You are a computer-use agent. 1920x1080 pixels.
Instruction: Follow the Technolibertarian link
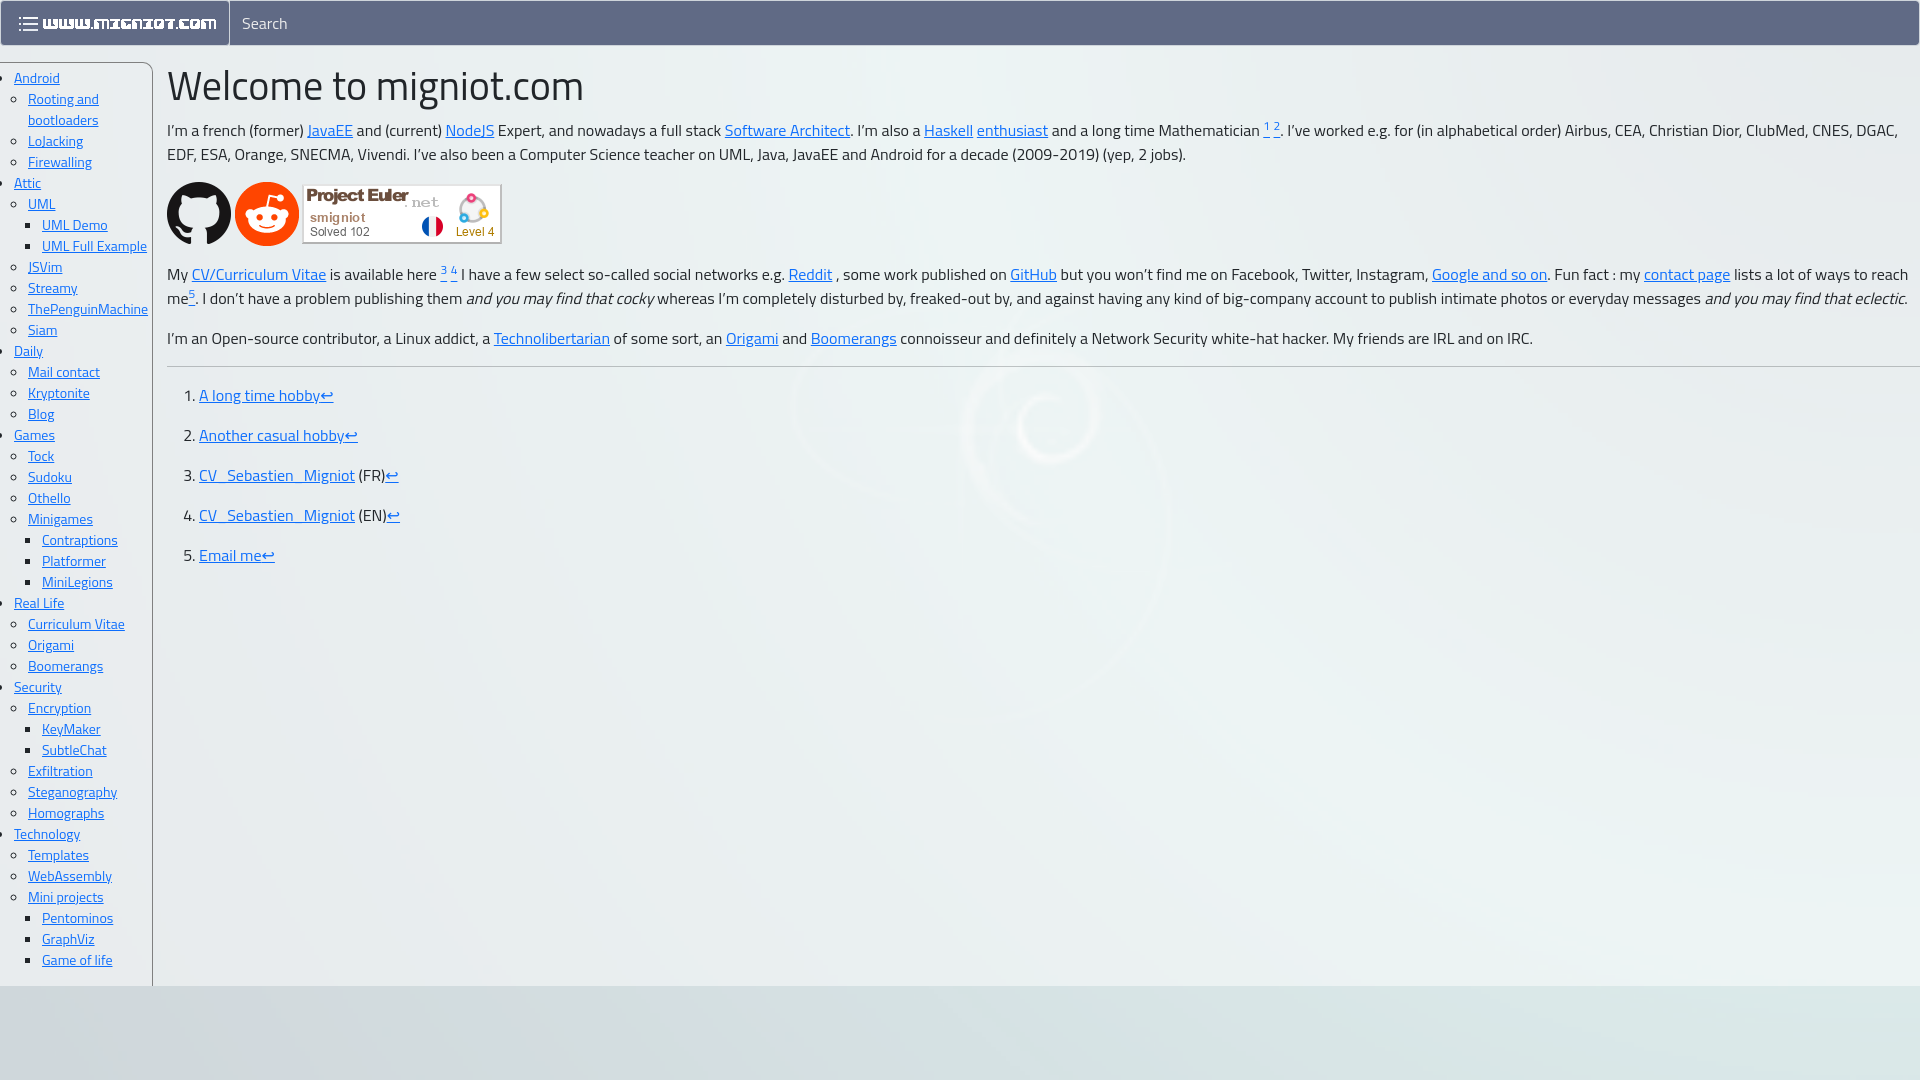tap(551, 338)
